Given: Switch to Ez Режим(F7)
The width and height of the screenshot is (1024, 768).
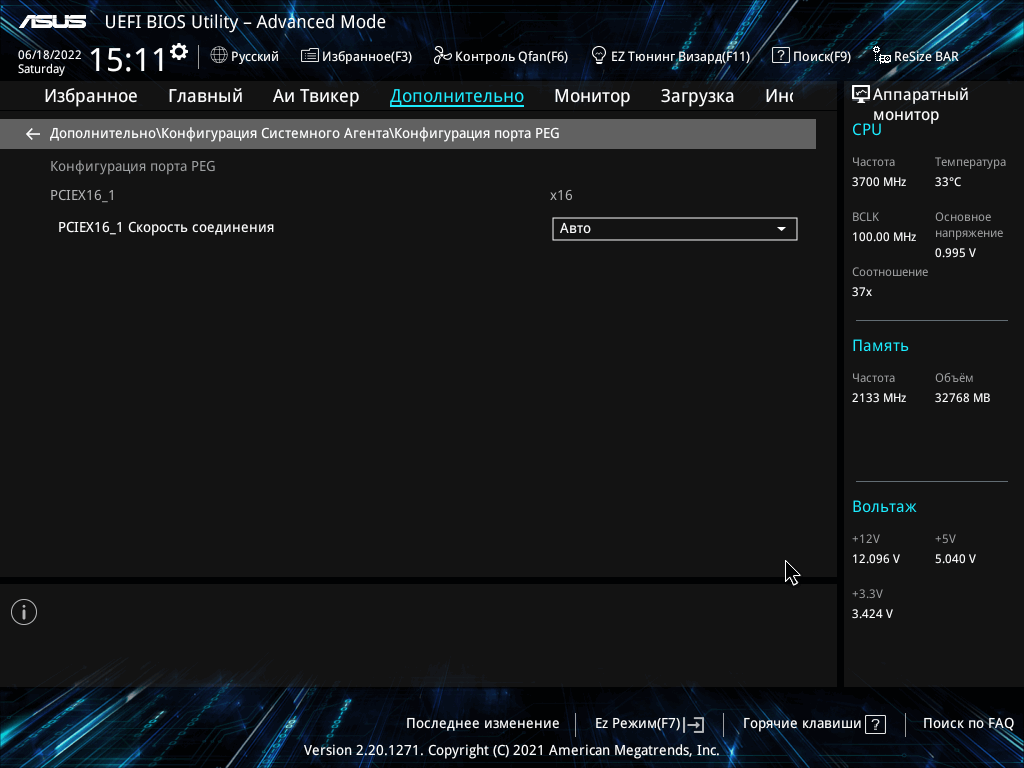Looking at the screenshot, I should click(638, 724).
